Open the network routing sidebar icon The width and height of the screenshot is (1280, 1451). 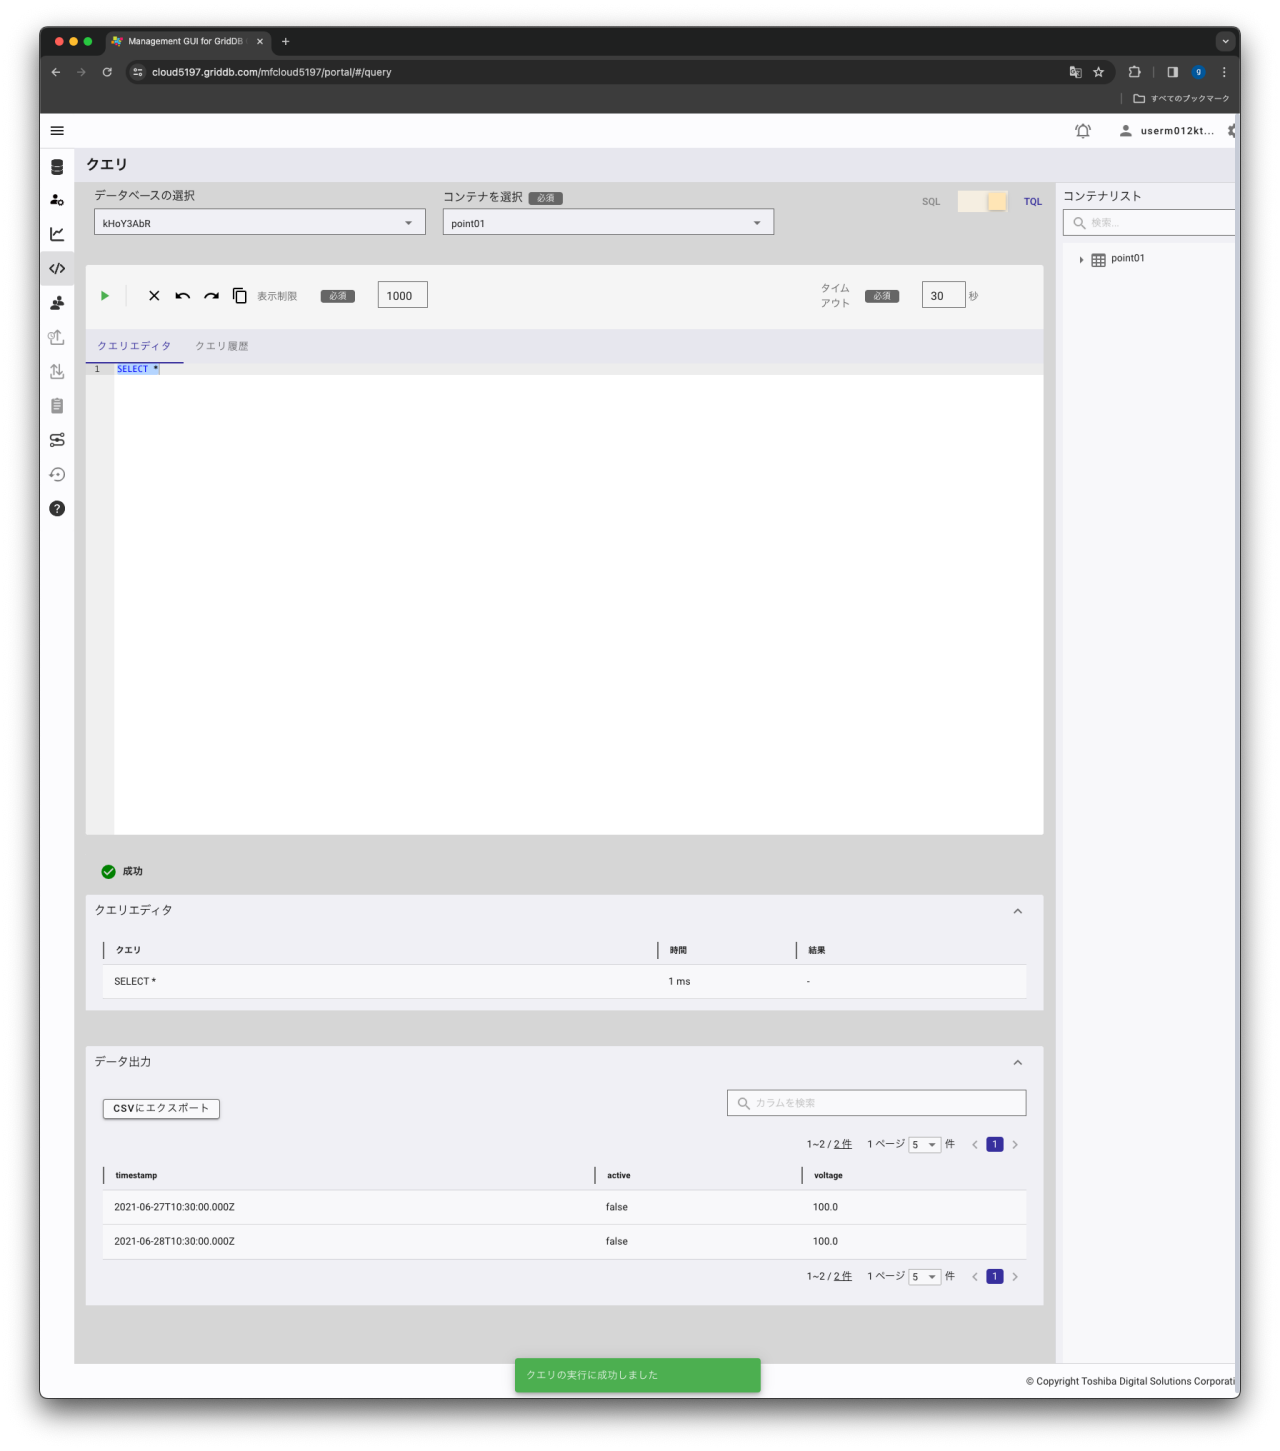(57, 440)
